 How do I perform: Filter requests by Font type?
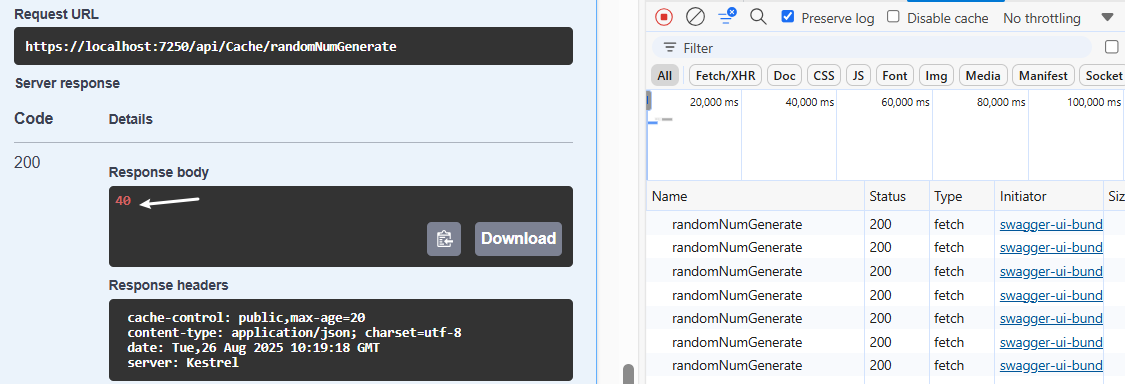click(x=895, y=75)
